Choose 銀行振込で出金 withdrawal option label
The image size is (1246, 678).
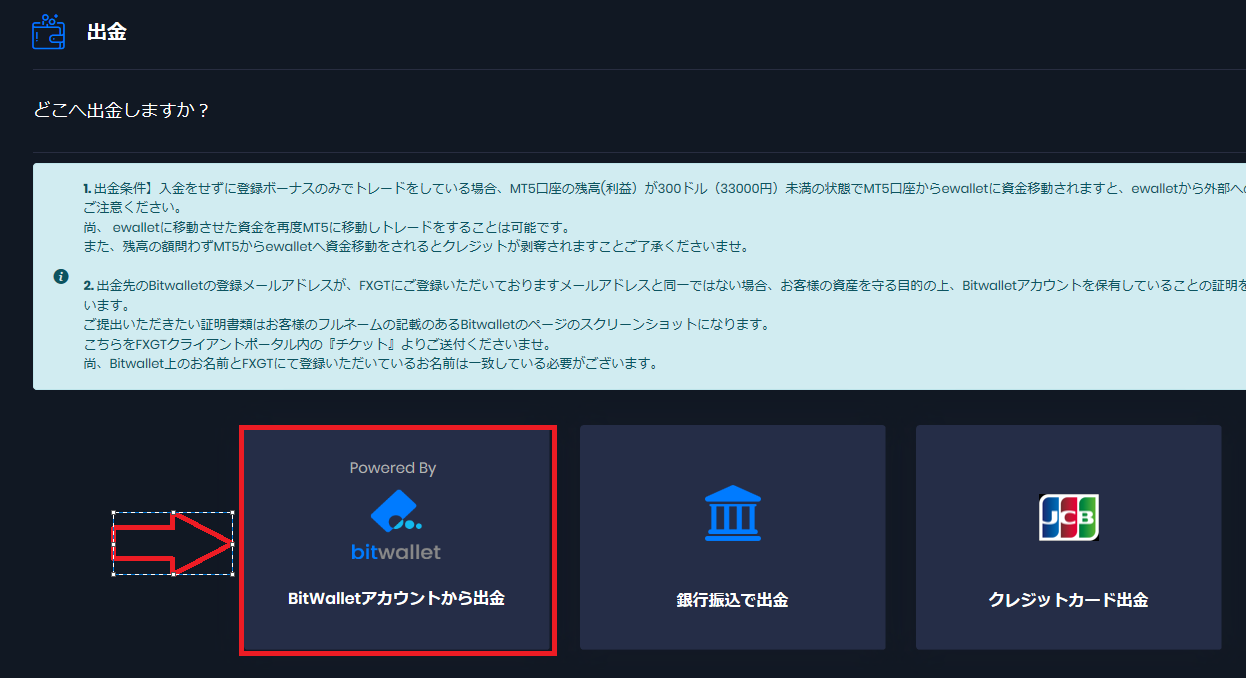[x=732, y=600]
